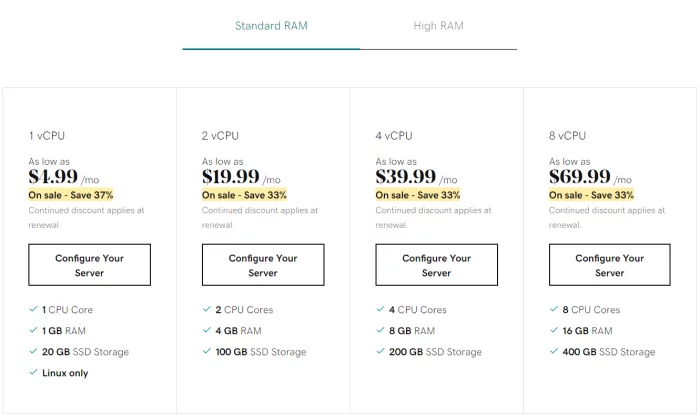
Task: Click the $4.99 per month price
Action: click(x=64, y=177)
